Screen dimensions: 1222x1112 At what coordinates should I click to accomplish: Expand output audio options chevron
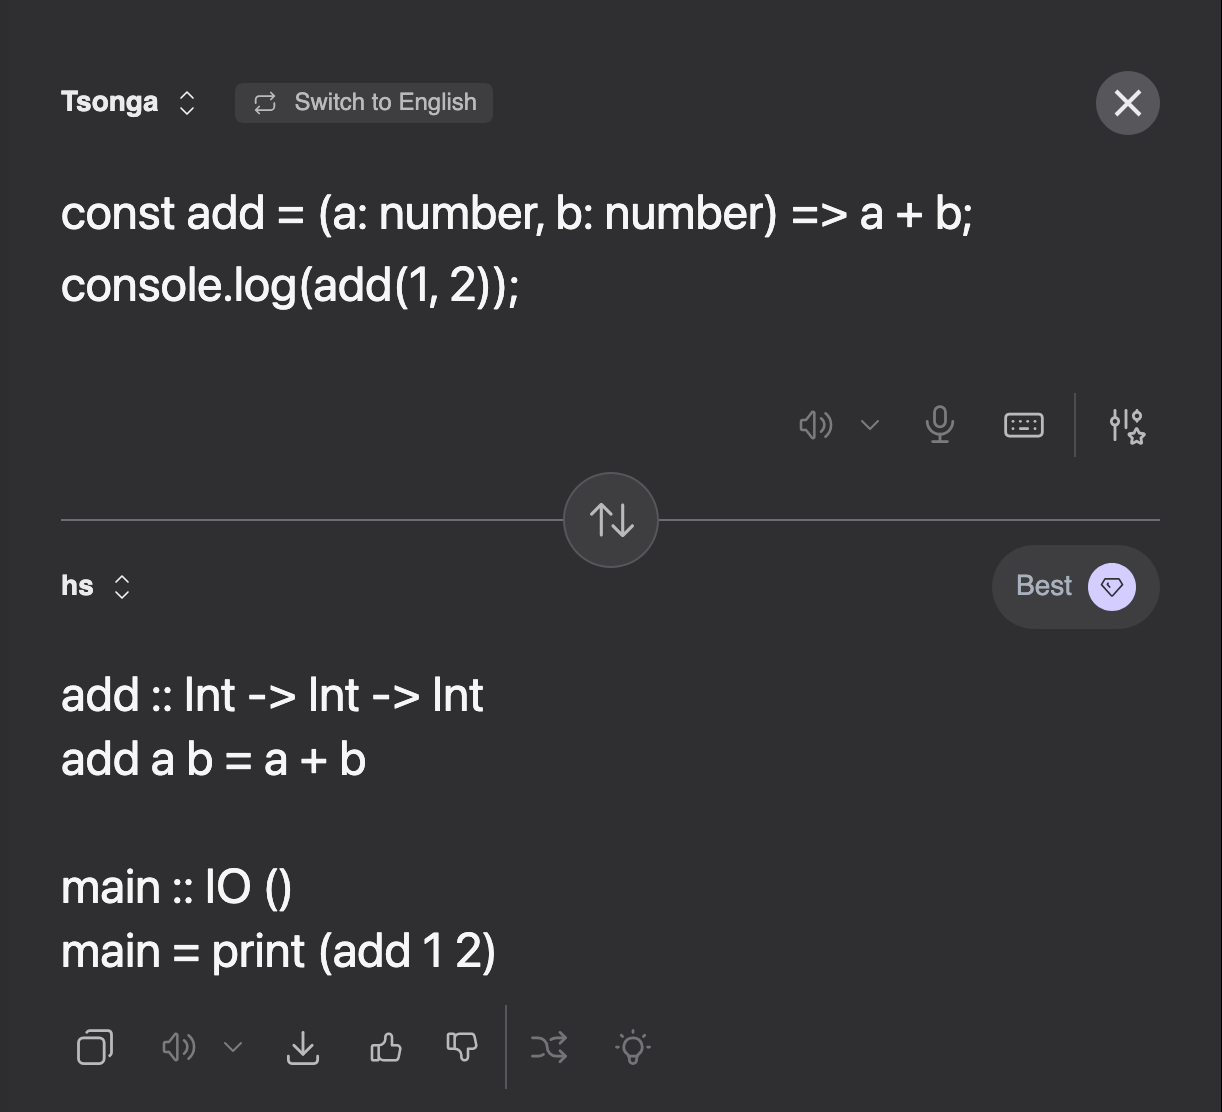coord(233,1047)
